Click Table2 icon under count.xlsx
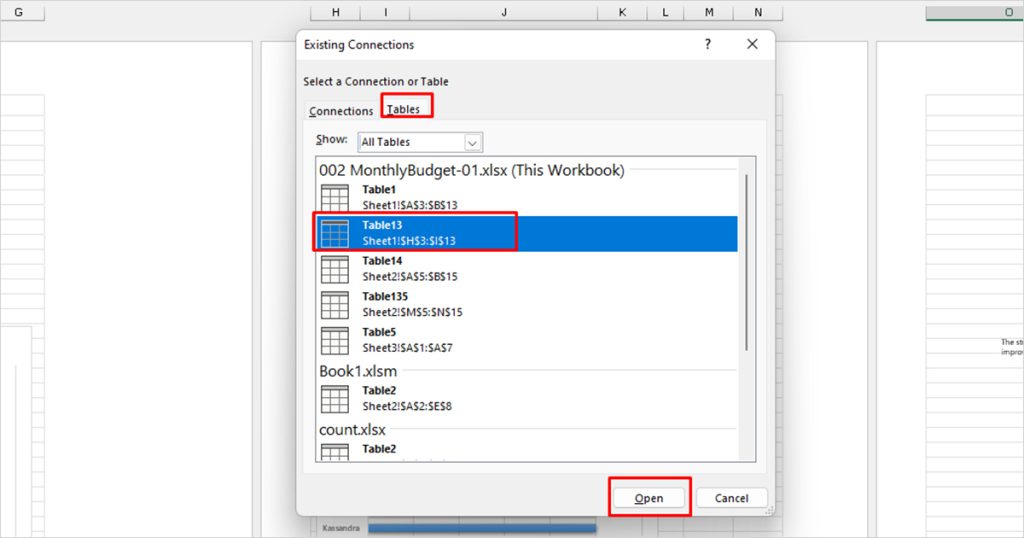 click(x=334, y=452)
